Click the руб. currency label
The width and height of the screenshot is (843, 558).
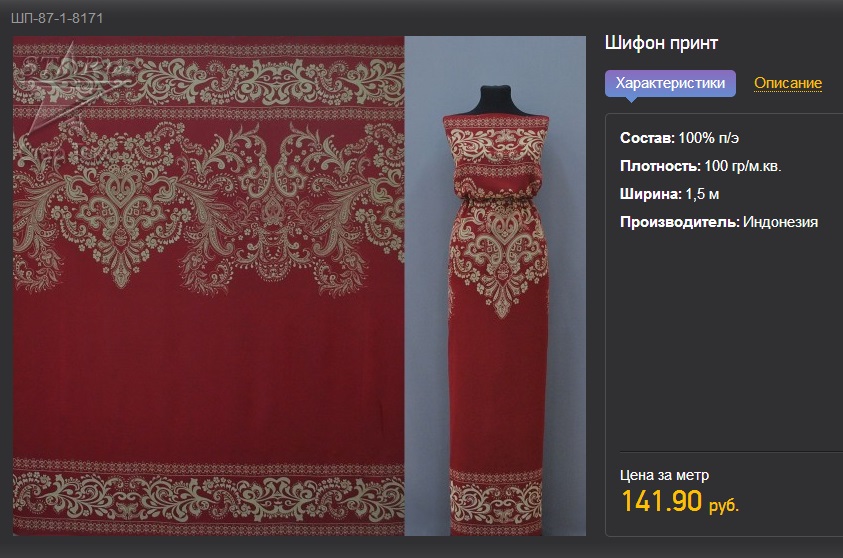724,505
